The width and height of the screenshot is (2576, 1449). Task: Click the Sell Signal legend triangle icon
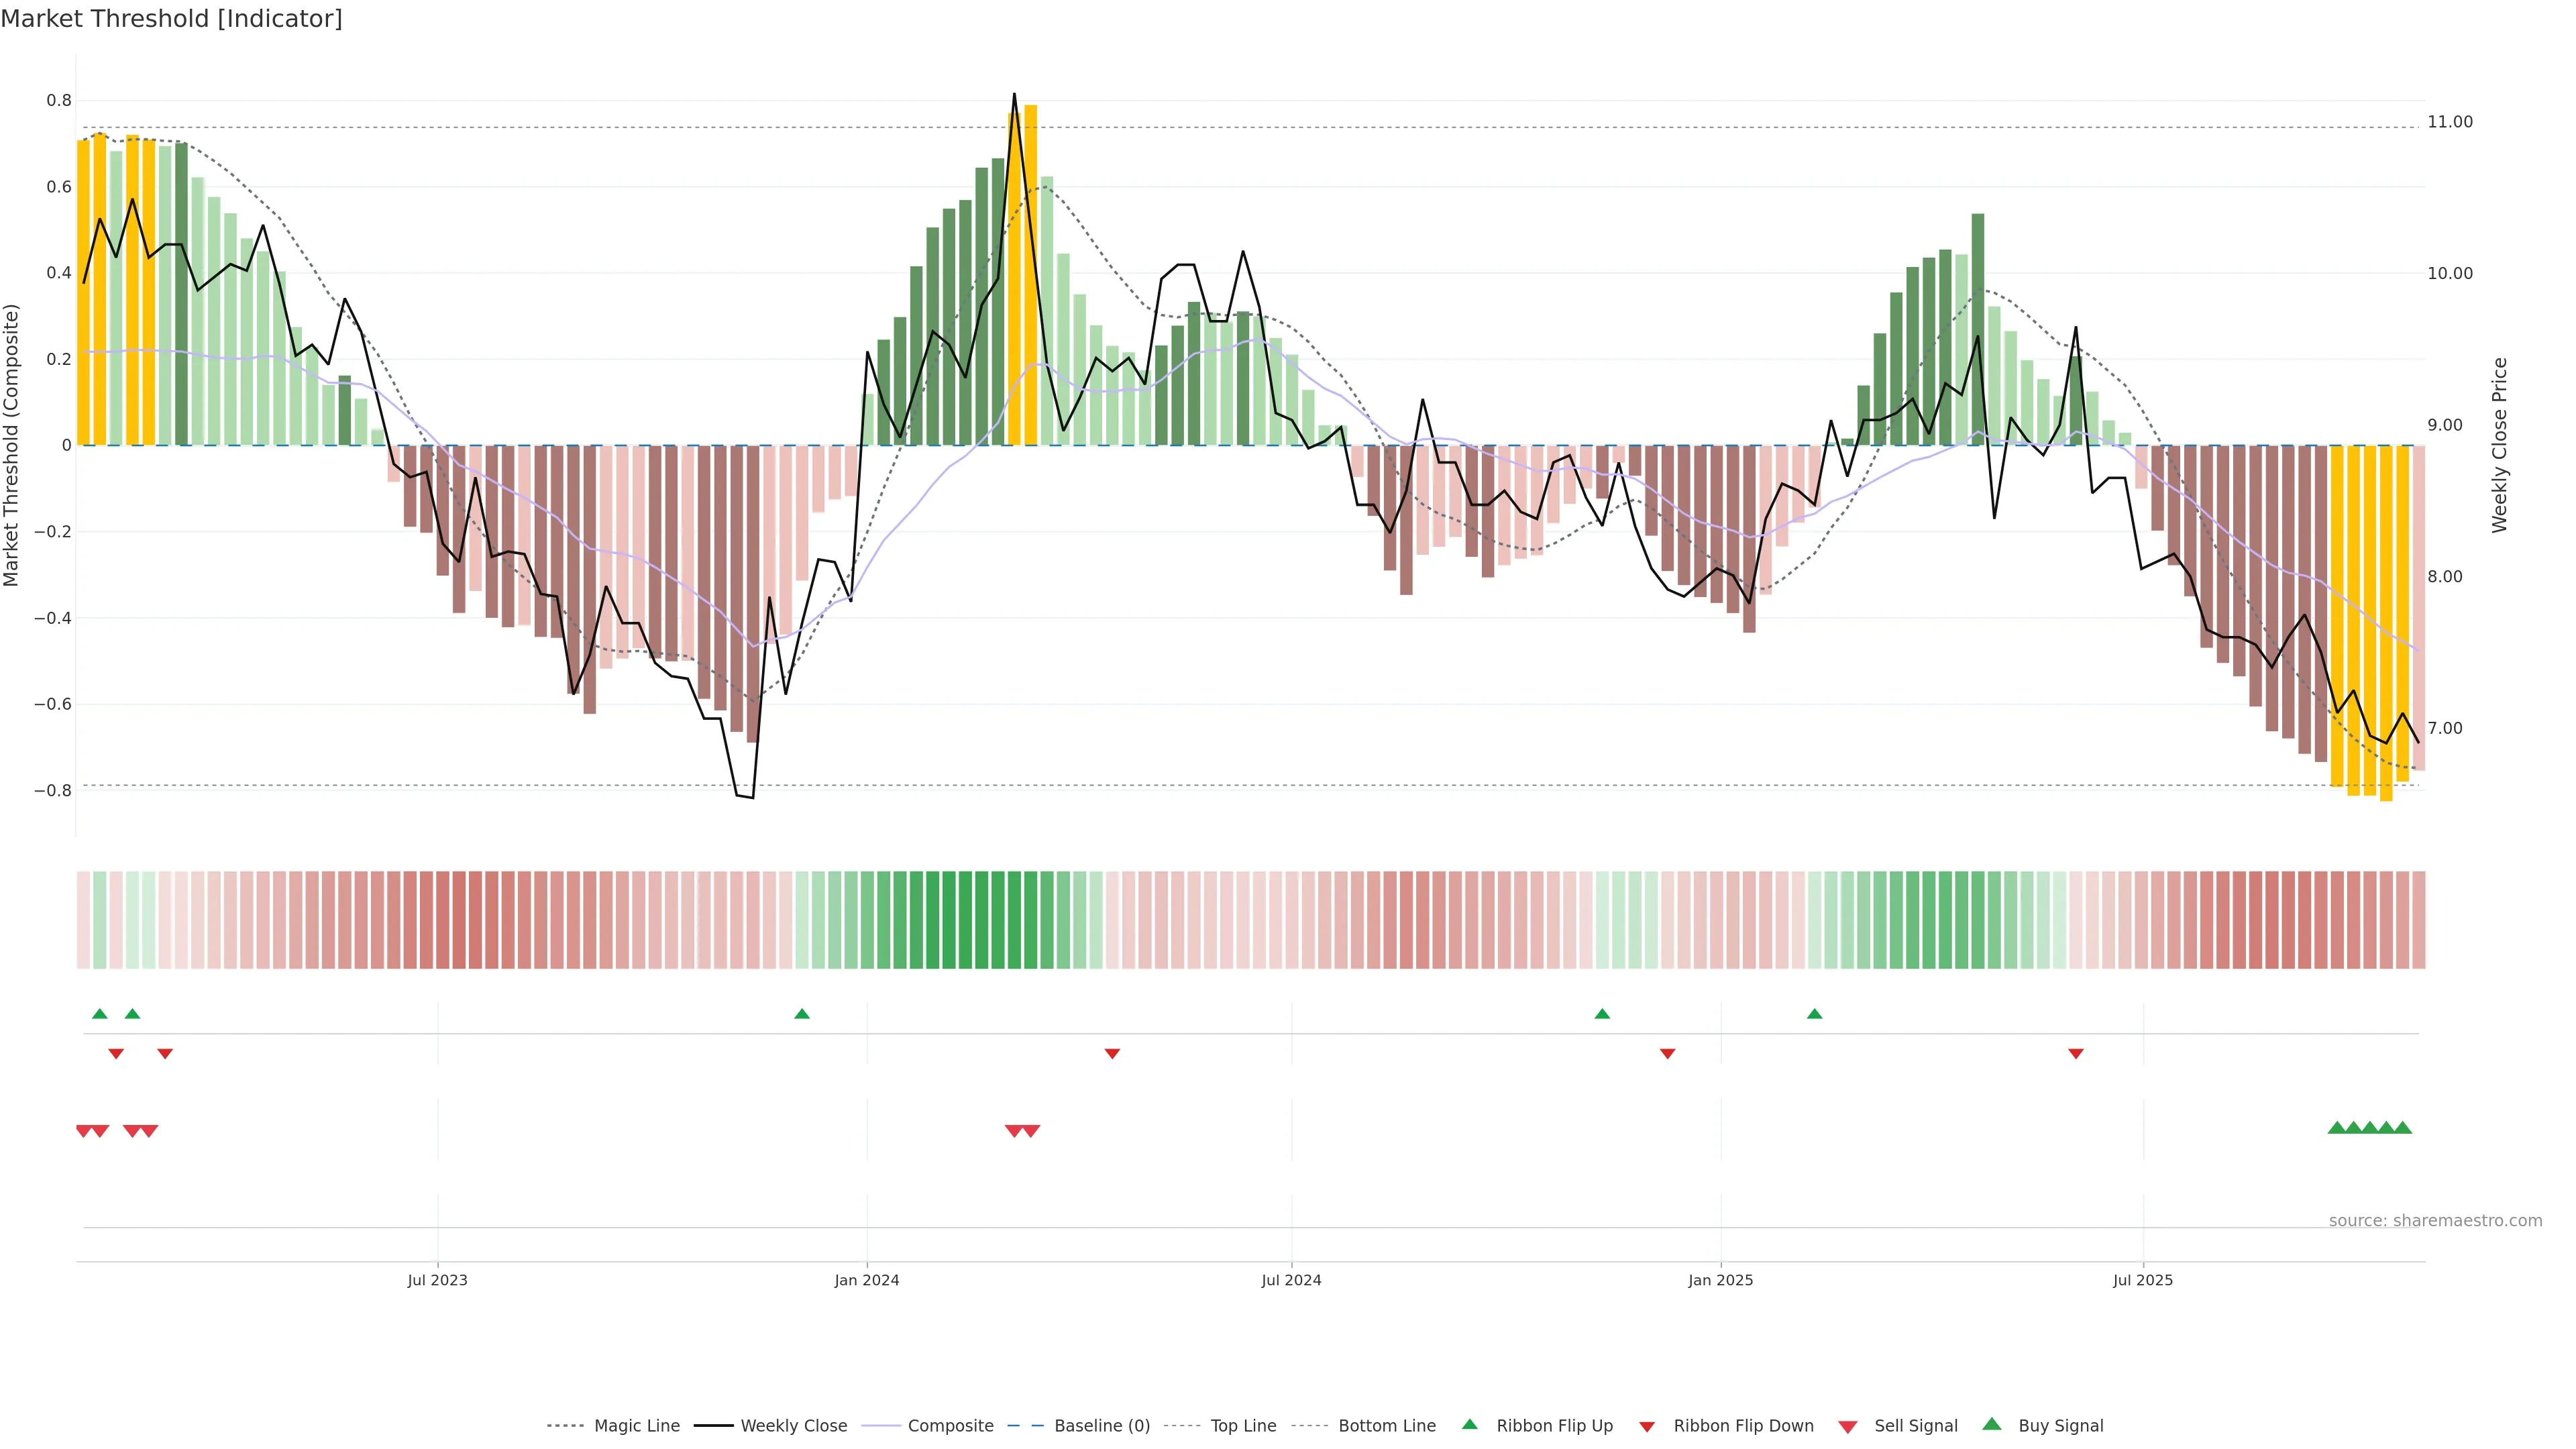[x=1848, y=1427]
